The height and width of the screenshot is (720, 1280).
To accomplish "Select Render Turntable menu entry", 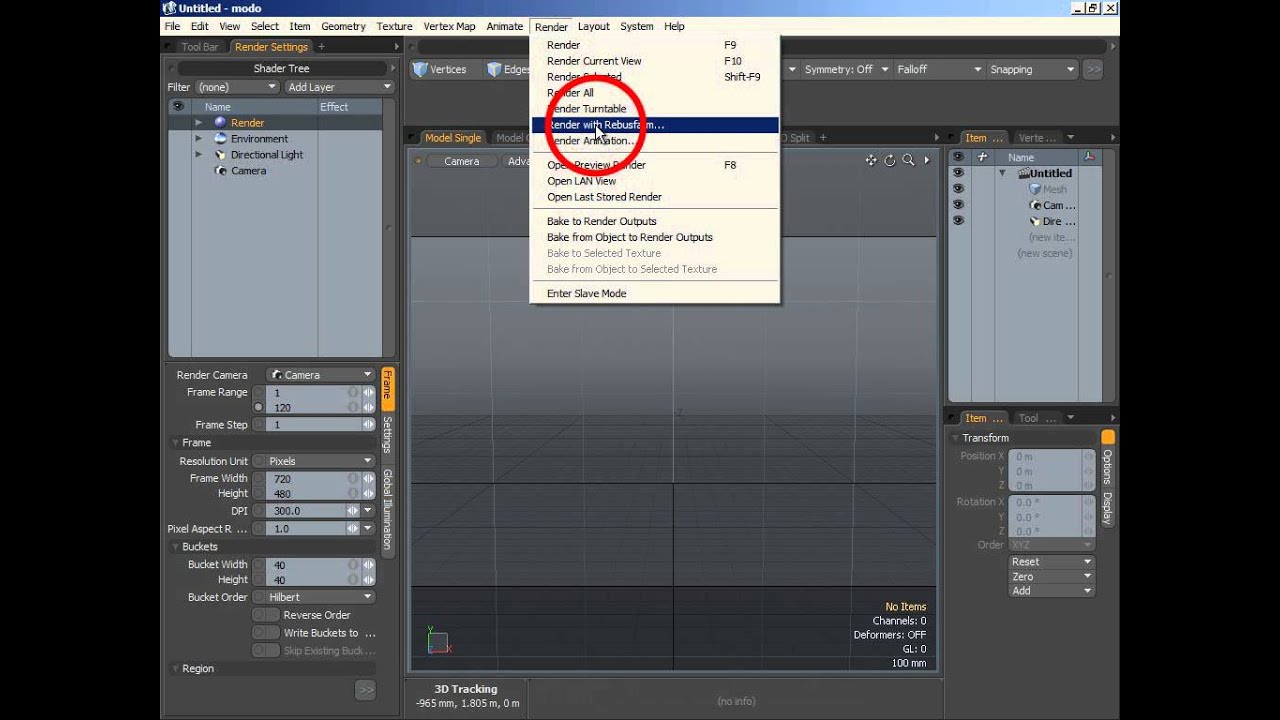I will tap(586, 109).
